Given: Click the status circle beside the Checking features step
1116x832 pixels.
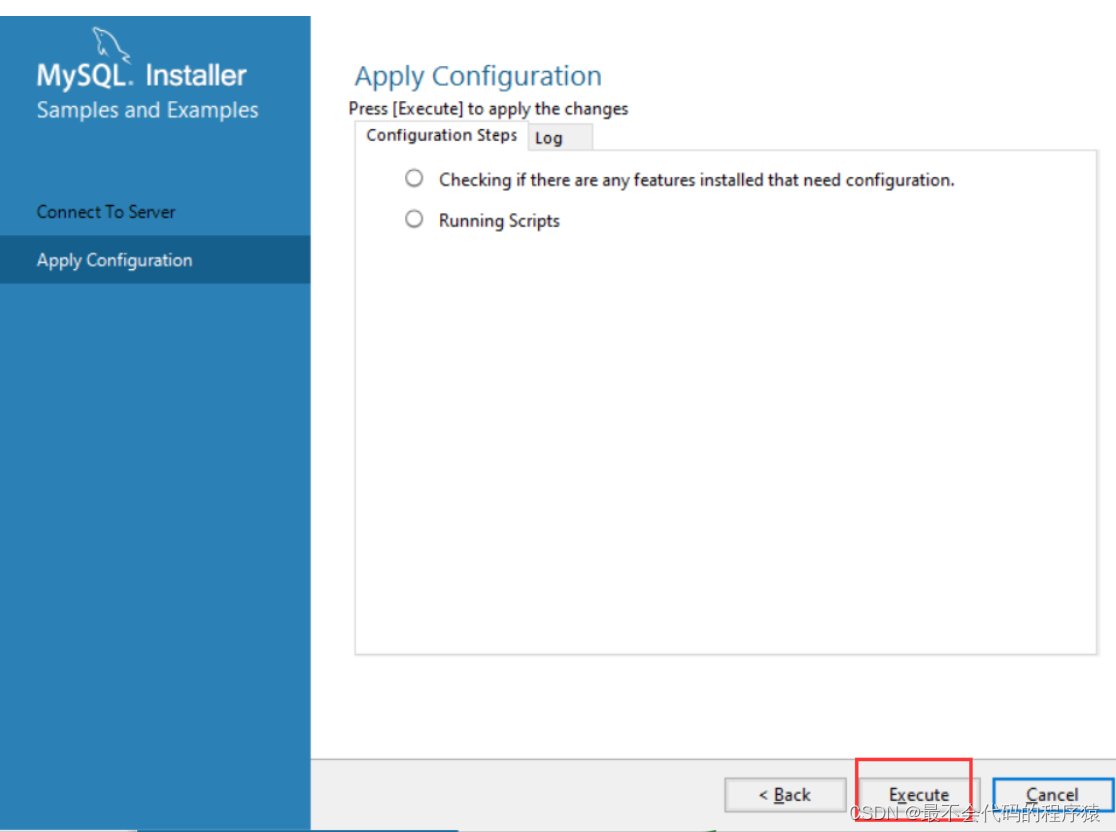Looking at the screenshot, I should tap(414, 178).
